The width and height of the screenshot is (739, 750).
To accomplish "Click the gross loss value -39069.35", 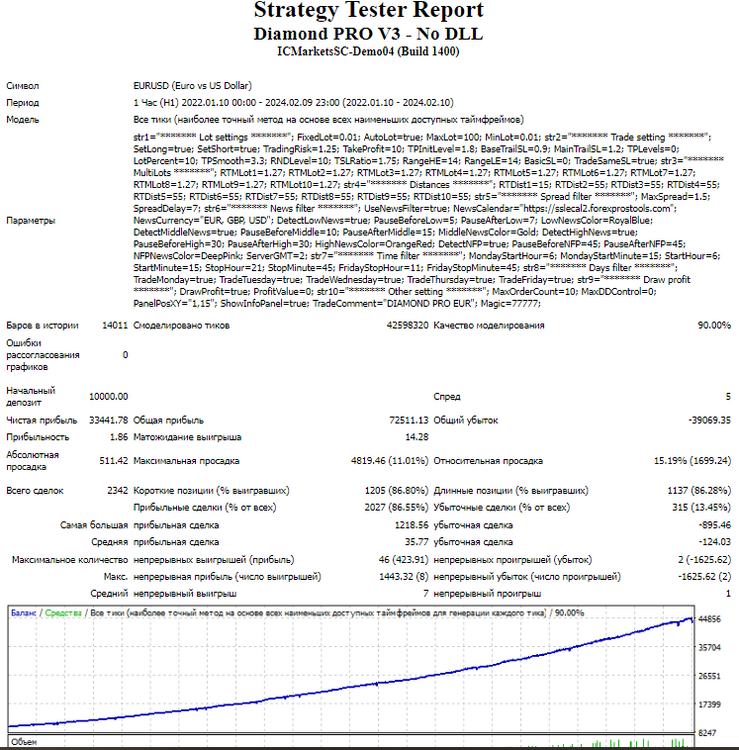I will pyautogui.click(x=710, y=420).
